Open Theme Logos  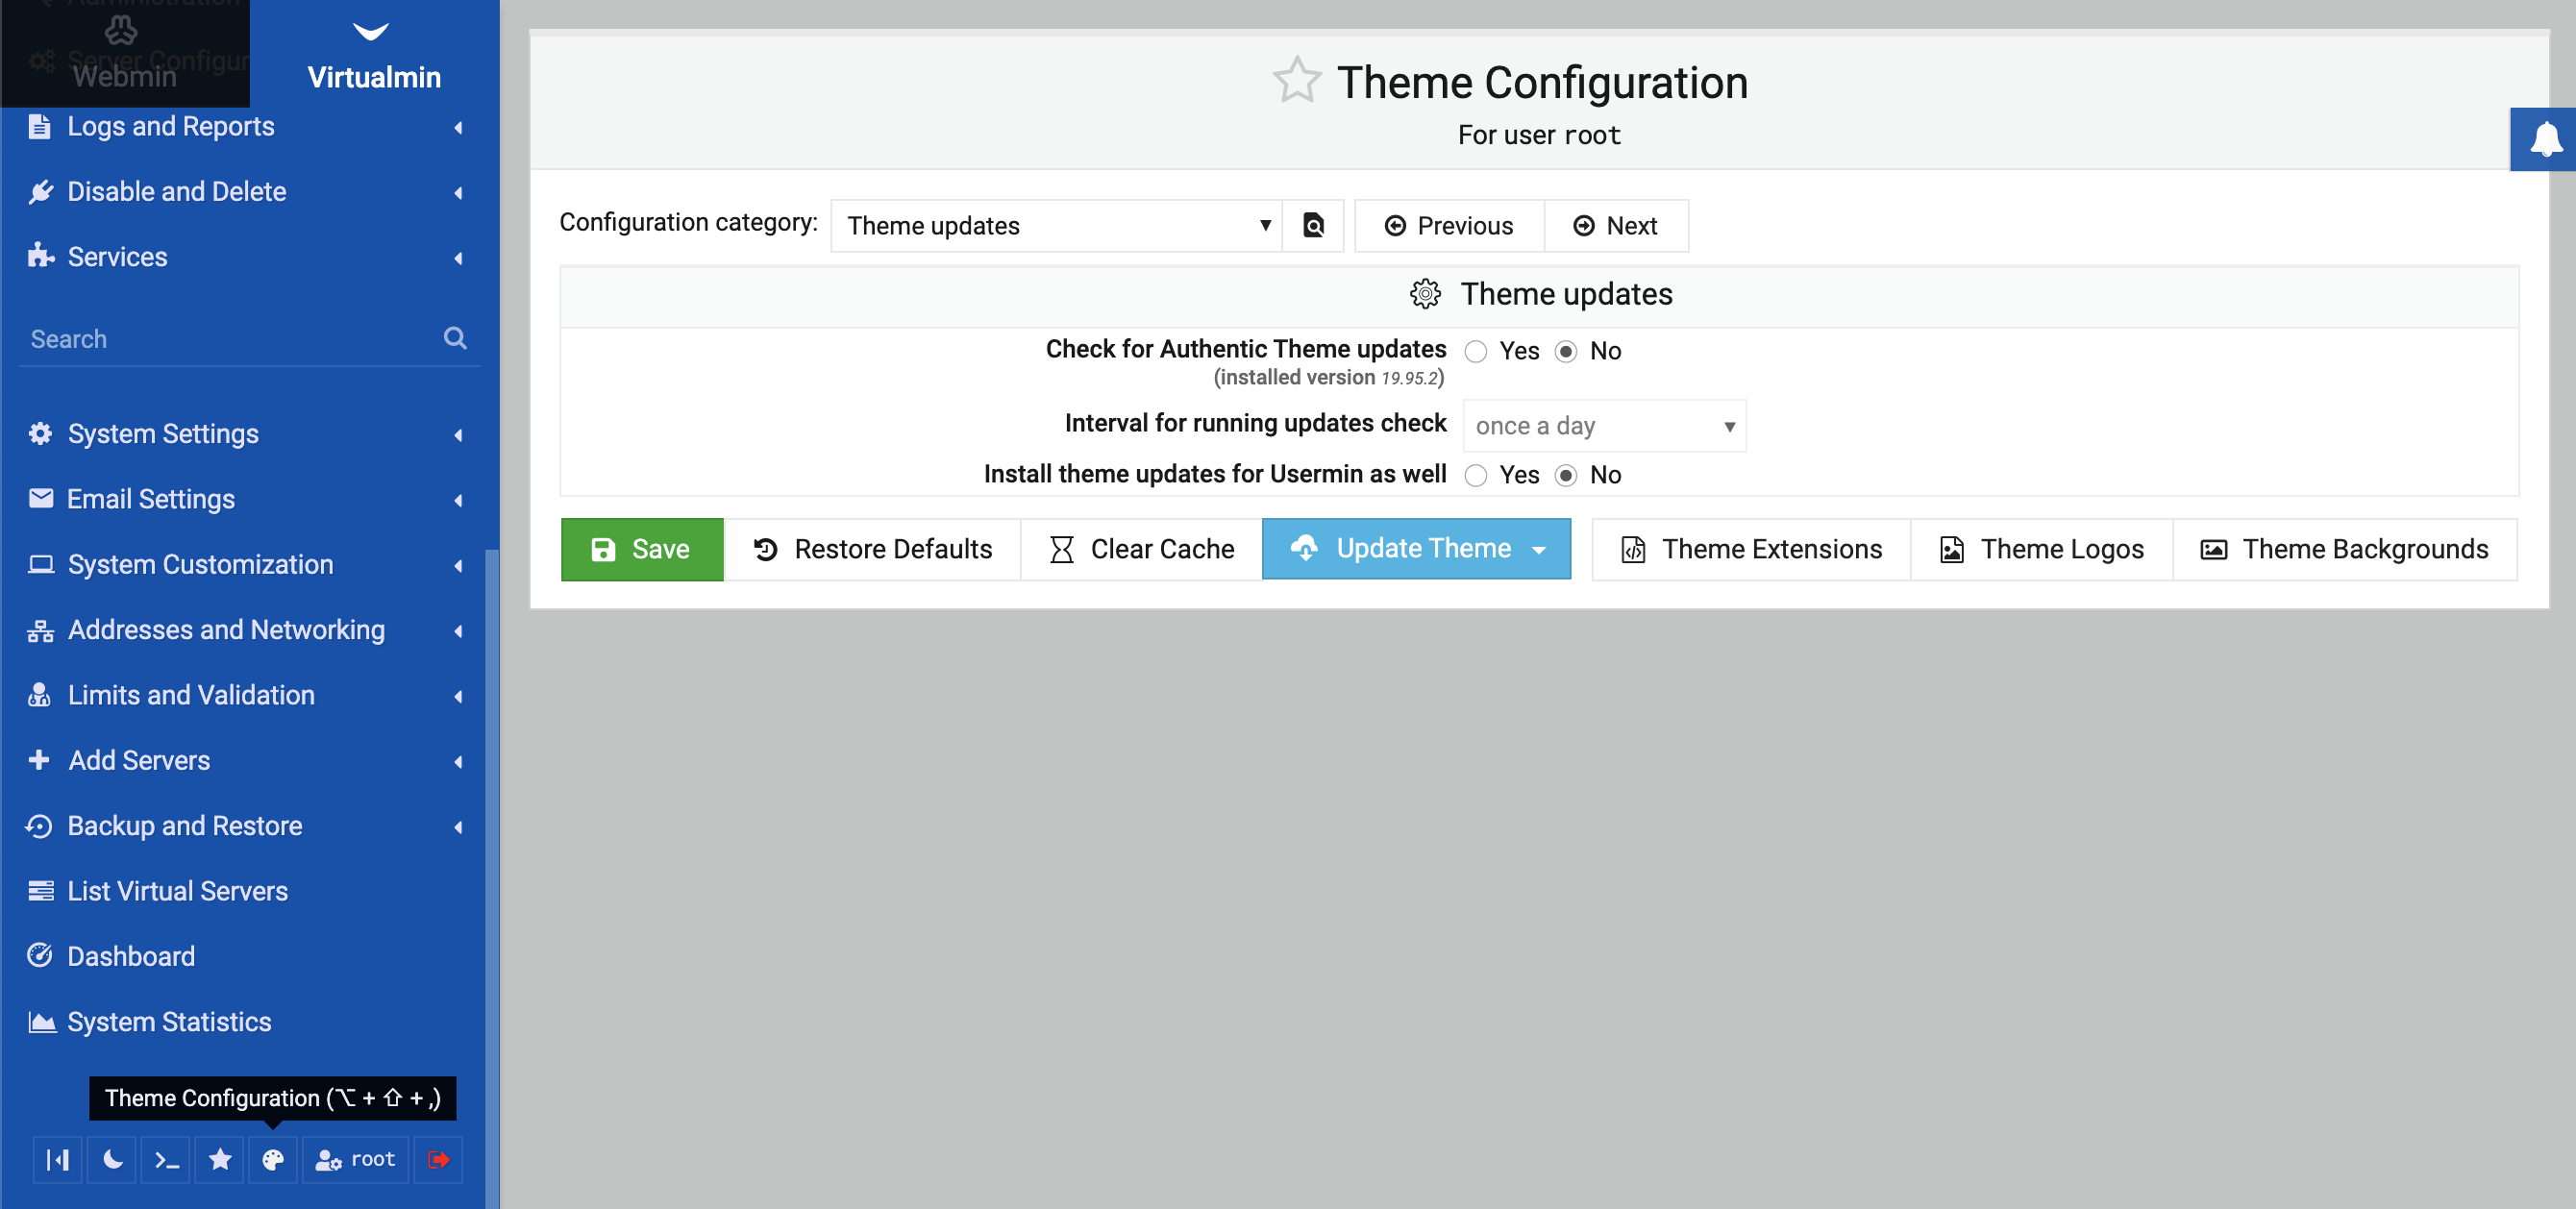[x=2042, y=549]
